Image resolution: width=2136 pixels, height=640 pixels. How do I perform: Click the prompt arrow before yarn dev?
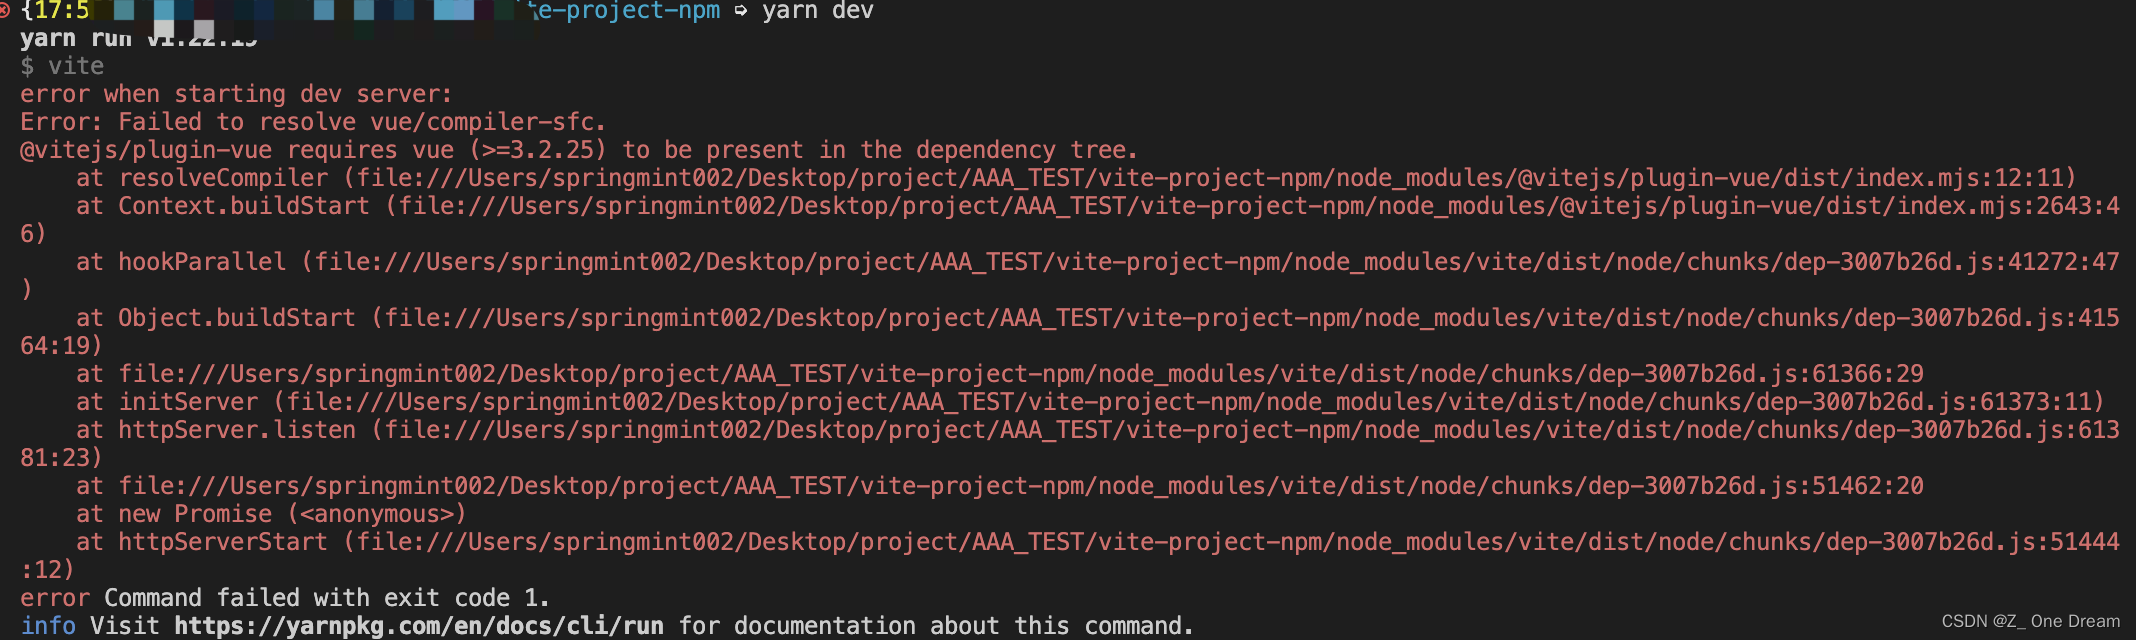741,11
